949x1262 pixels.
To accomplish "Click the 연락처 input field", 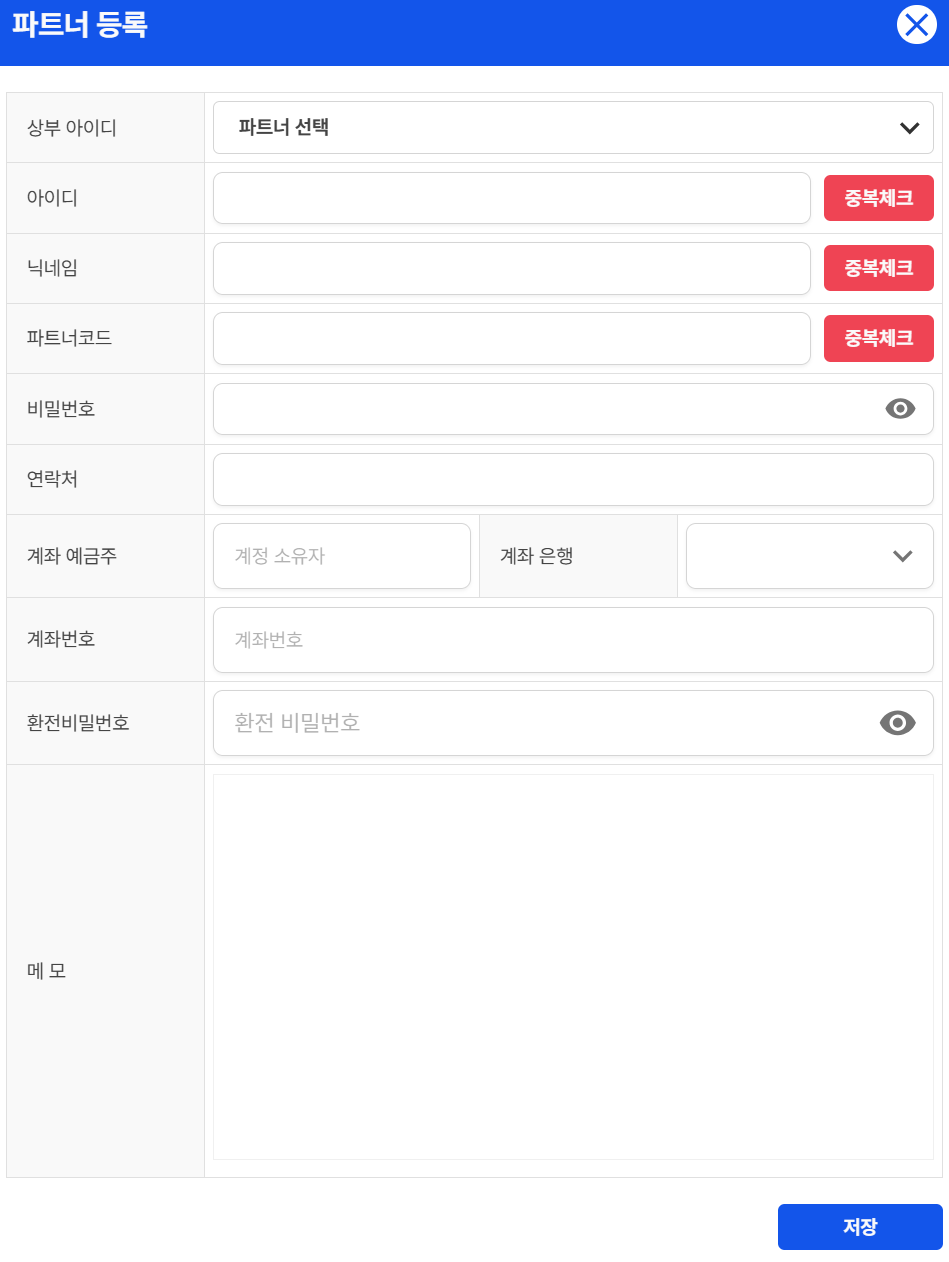I will click(x=572, y=479).
